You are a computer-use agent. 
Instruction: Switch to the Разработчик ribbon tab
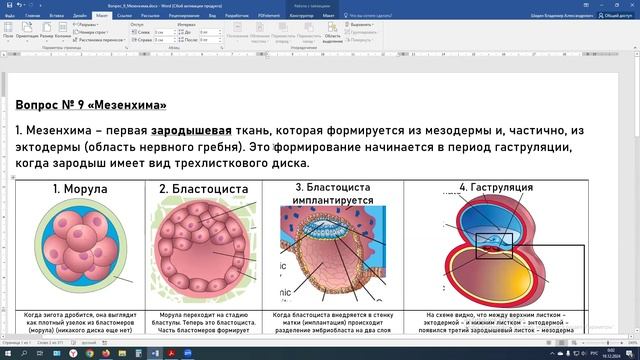tap(237, 16)
